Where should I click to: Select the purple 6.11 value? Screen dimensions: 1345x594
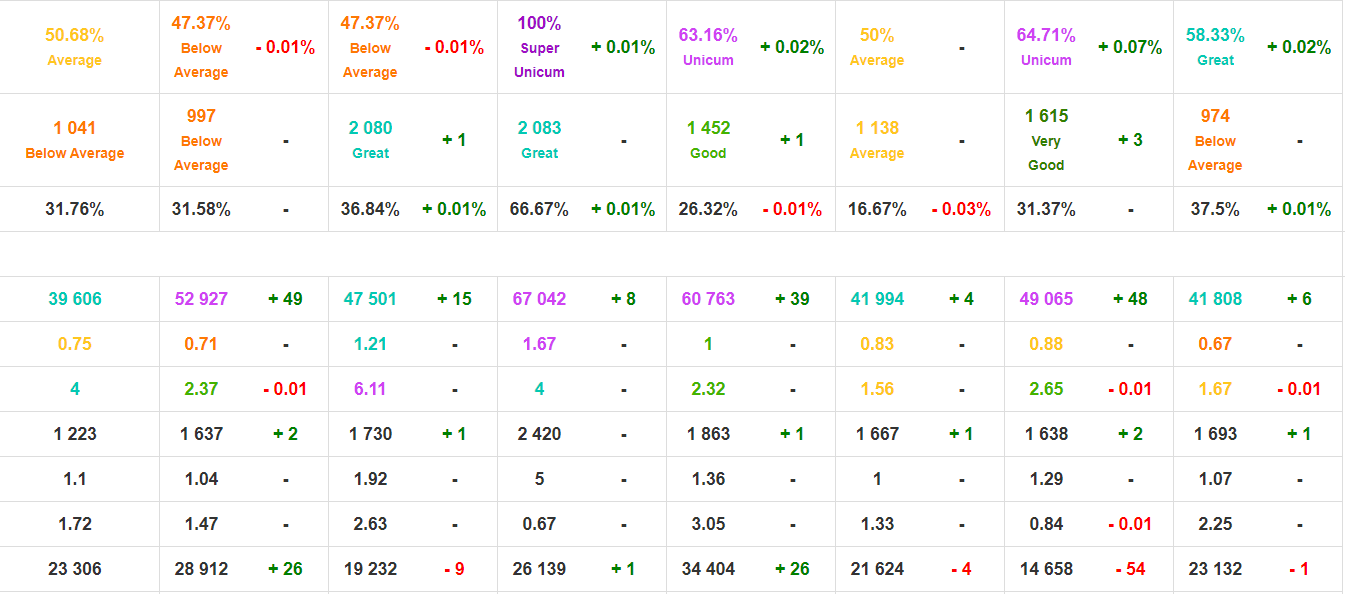coord(370,389)
